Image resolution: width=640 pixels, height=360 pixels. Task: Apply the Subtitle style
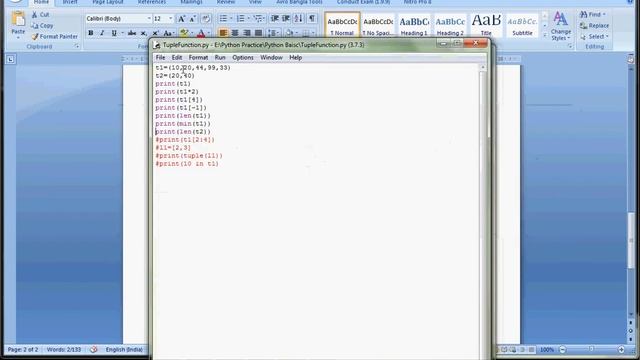coord(522,25)
